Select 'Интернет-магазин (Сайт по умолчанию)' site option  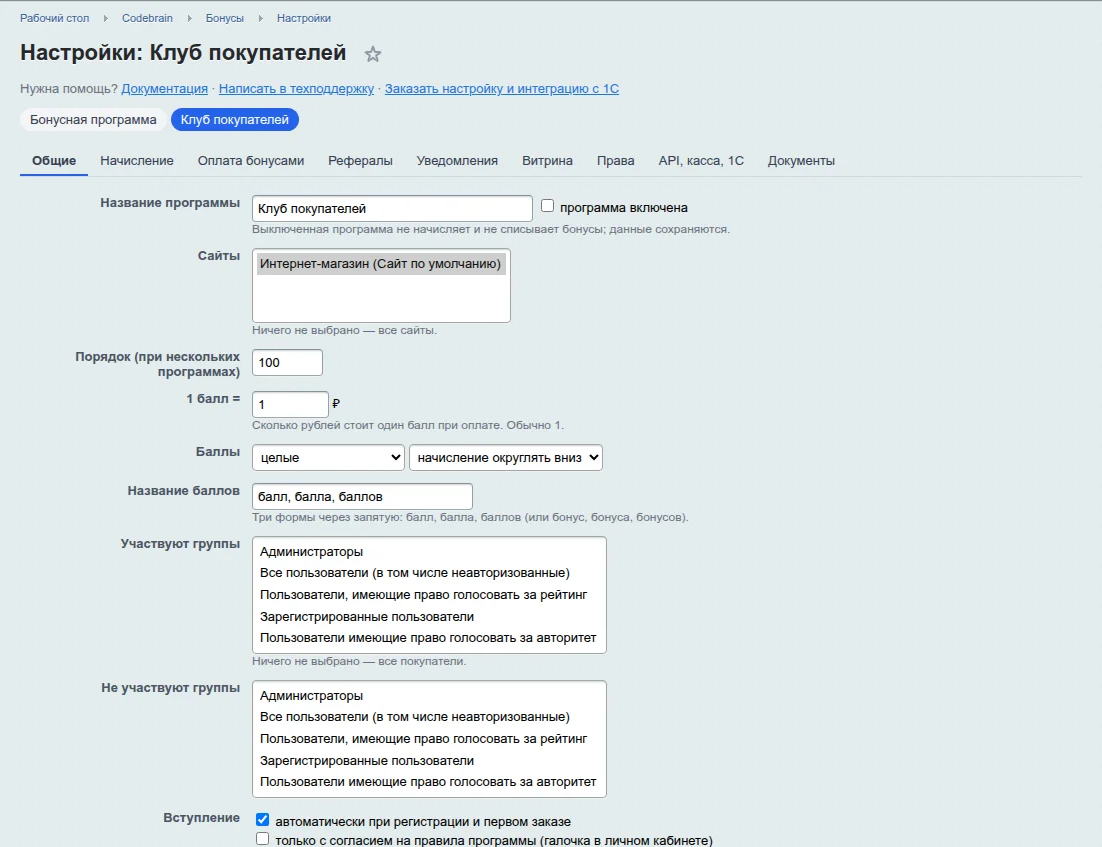pos(381,264)
